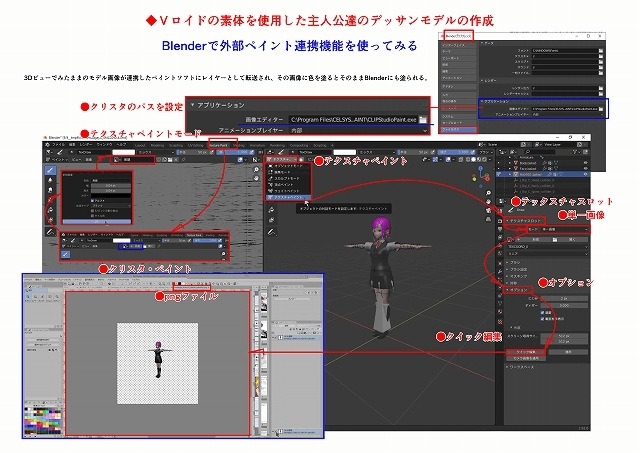The image size is (640, 453).
Task: Click the image editor pan hand icon
Action: [256, 178]
